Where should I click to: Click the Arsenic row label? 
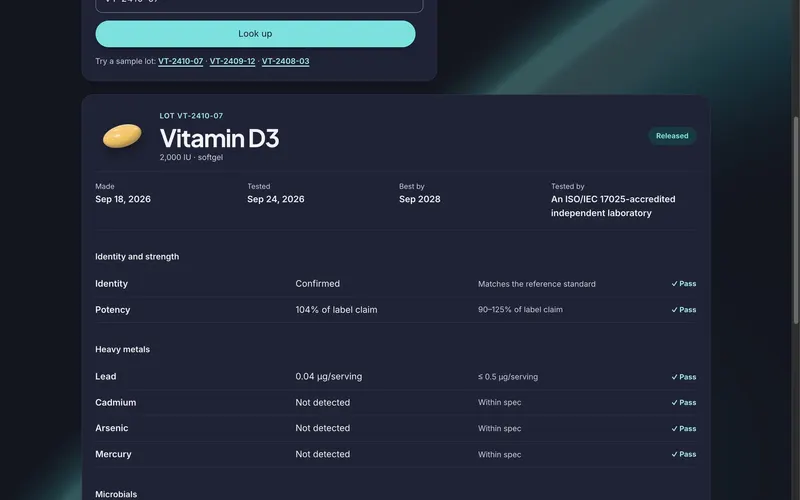click(x=112, y=428)
